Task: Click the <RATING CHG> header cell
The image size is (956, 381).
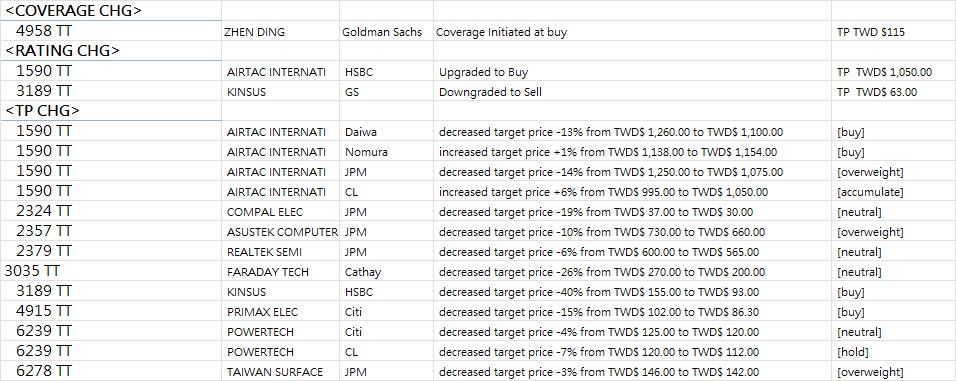Action: [x=111, y=51]
